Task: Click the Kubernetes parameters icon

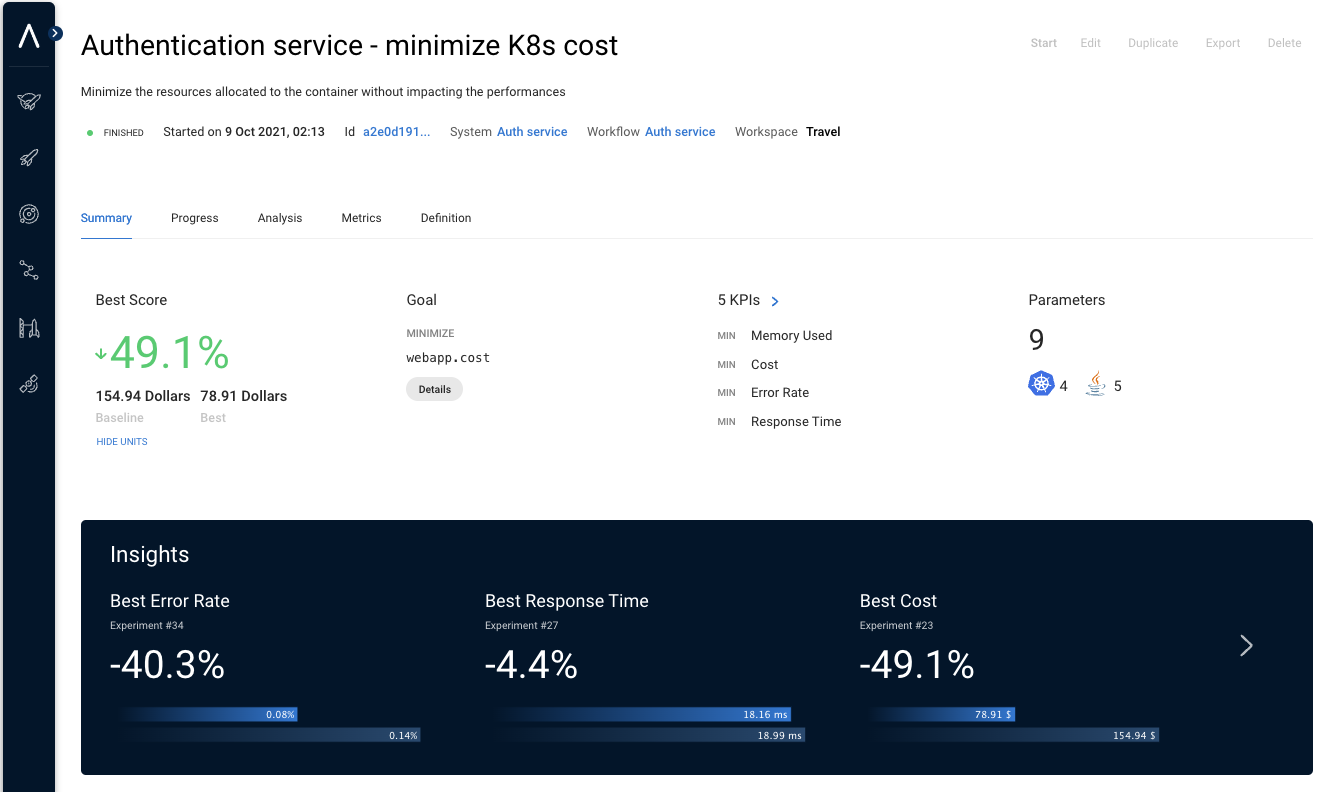Action: [x=1042, y=384]
